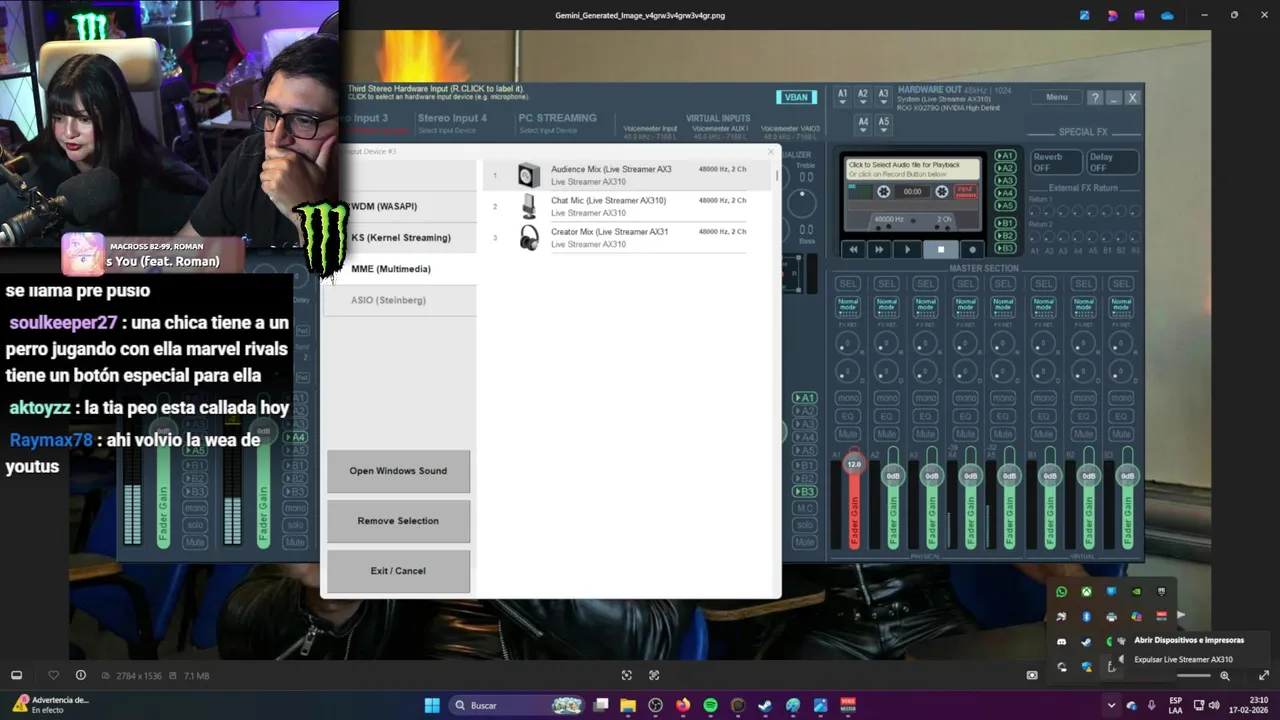This screenshot has width=1280, height=720.
Task: Click red A1 master fader knob
Action: (854, 464)
